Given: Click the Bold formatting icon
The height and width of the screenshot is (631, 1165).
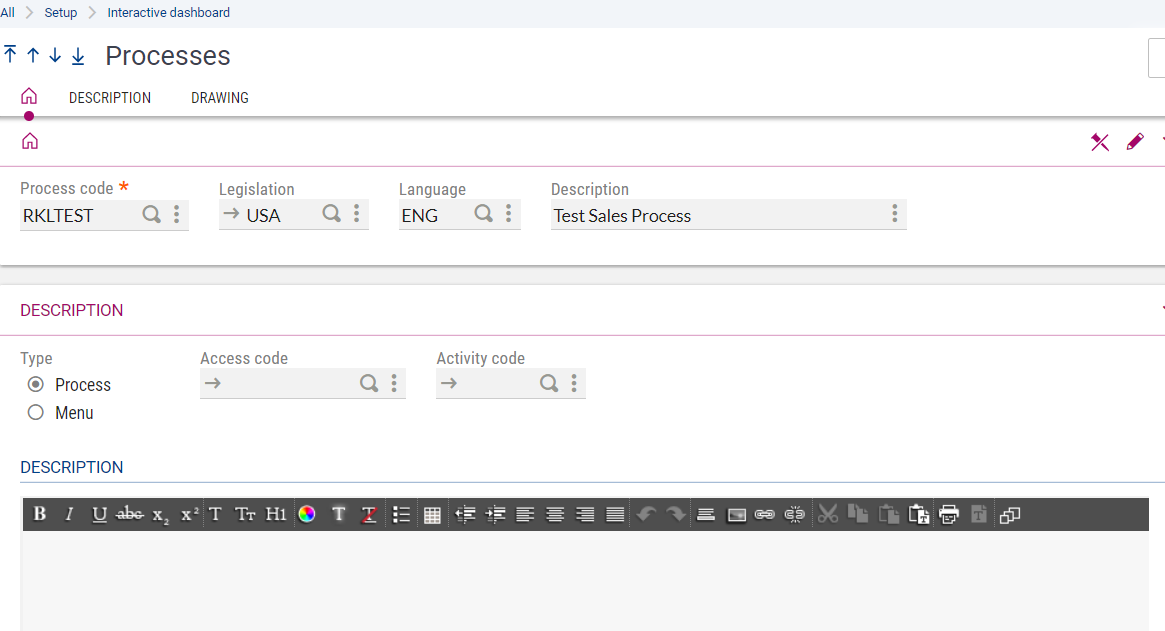Looking at the screenshot, I should tap(40, 514).
